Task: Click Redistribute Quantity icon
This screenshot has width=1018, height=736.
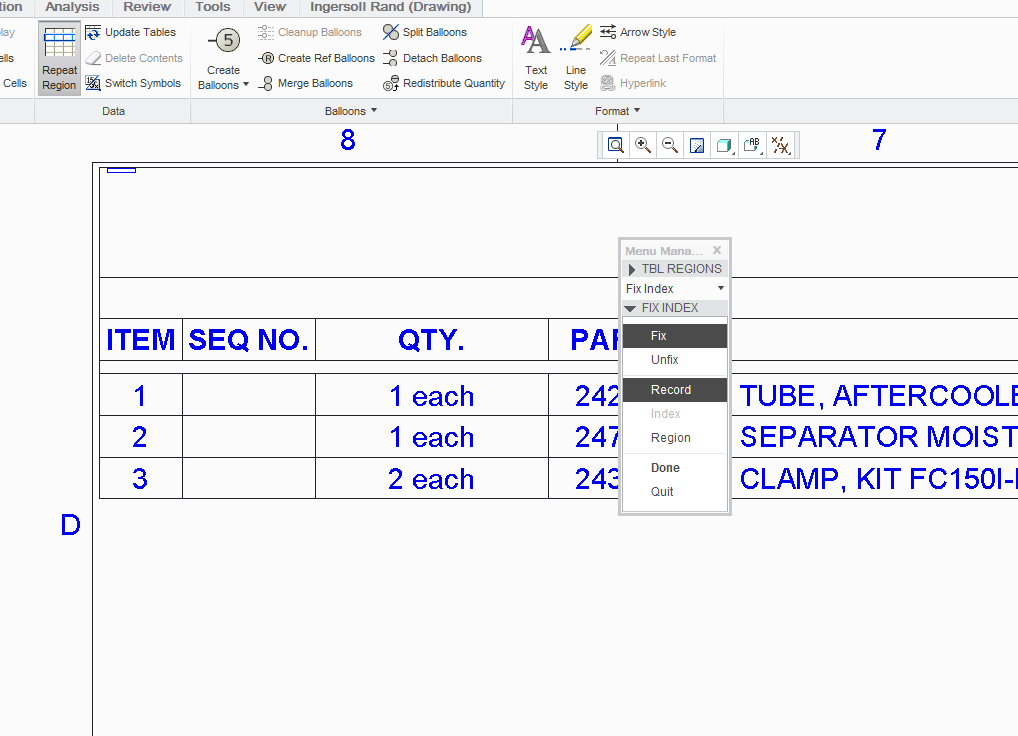Action: point(391,83)
